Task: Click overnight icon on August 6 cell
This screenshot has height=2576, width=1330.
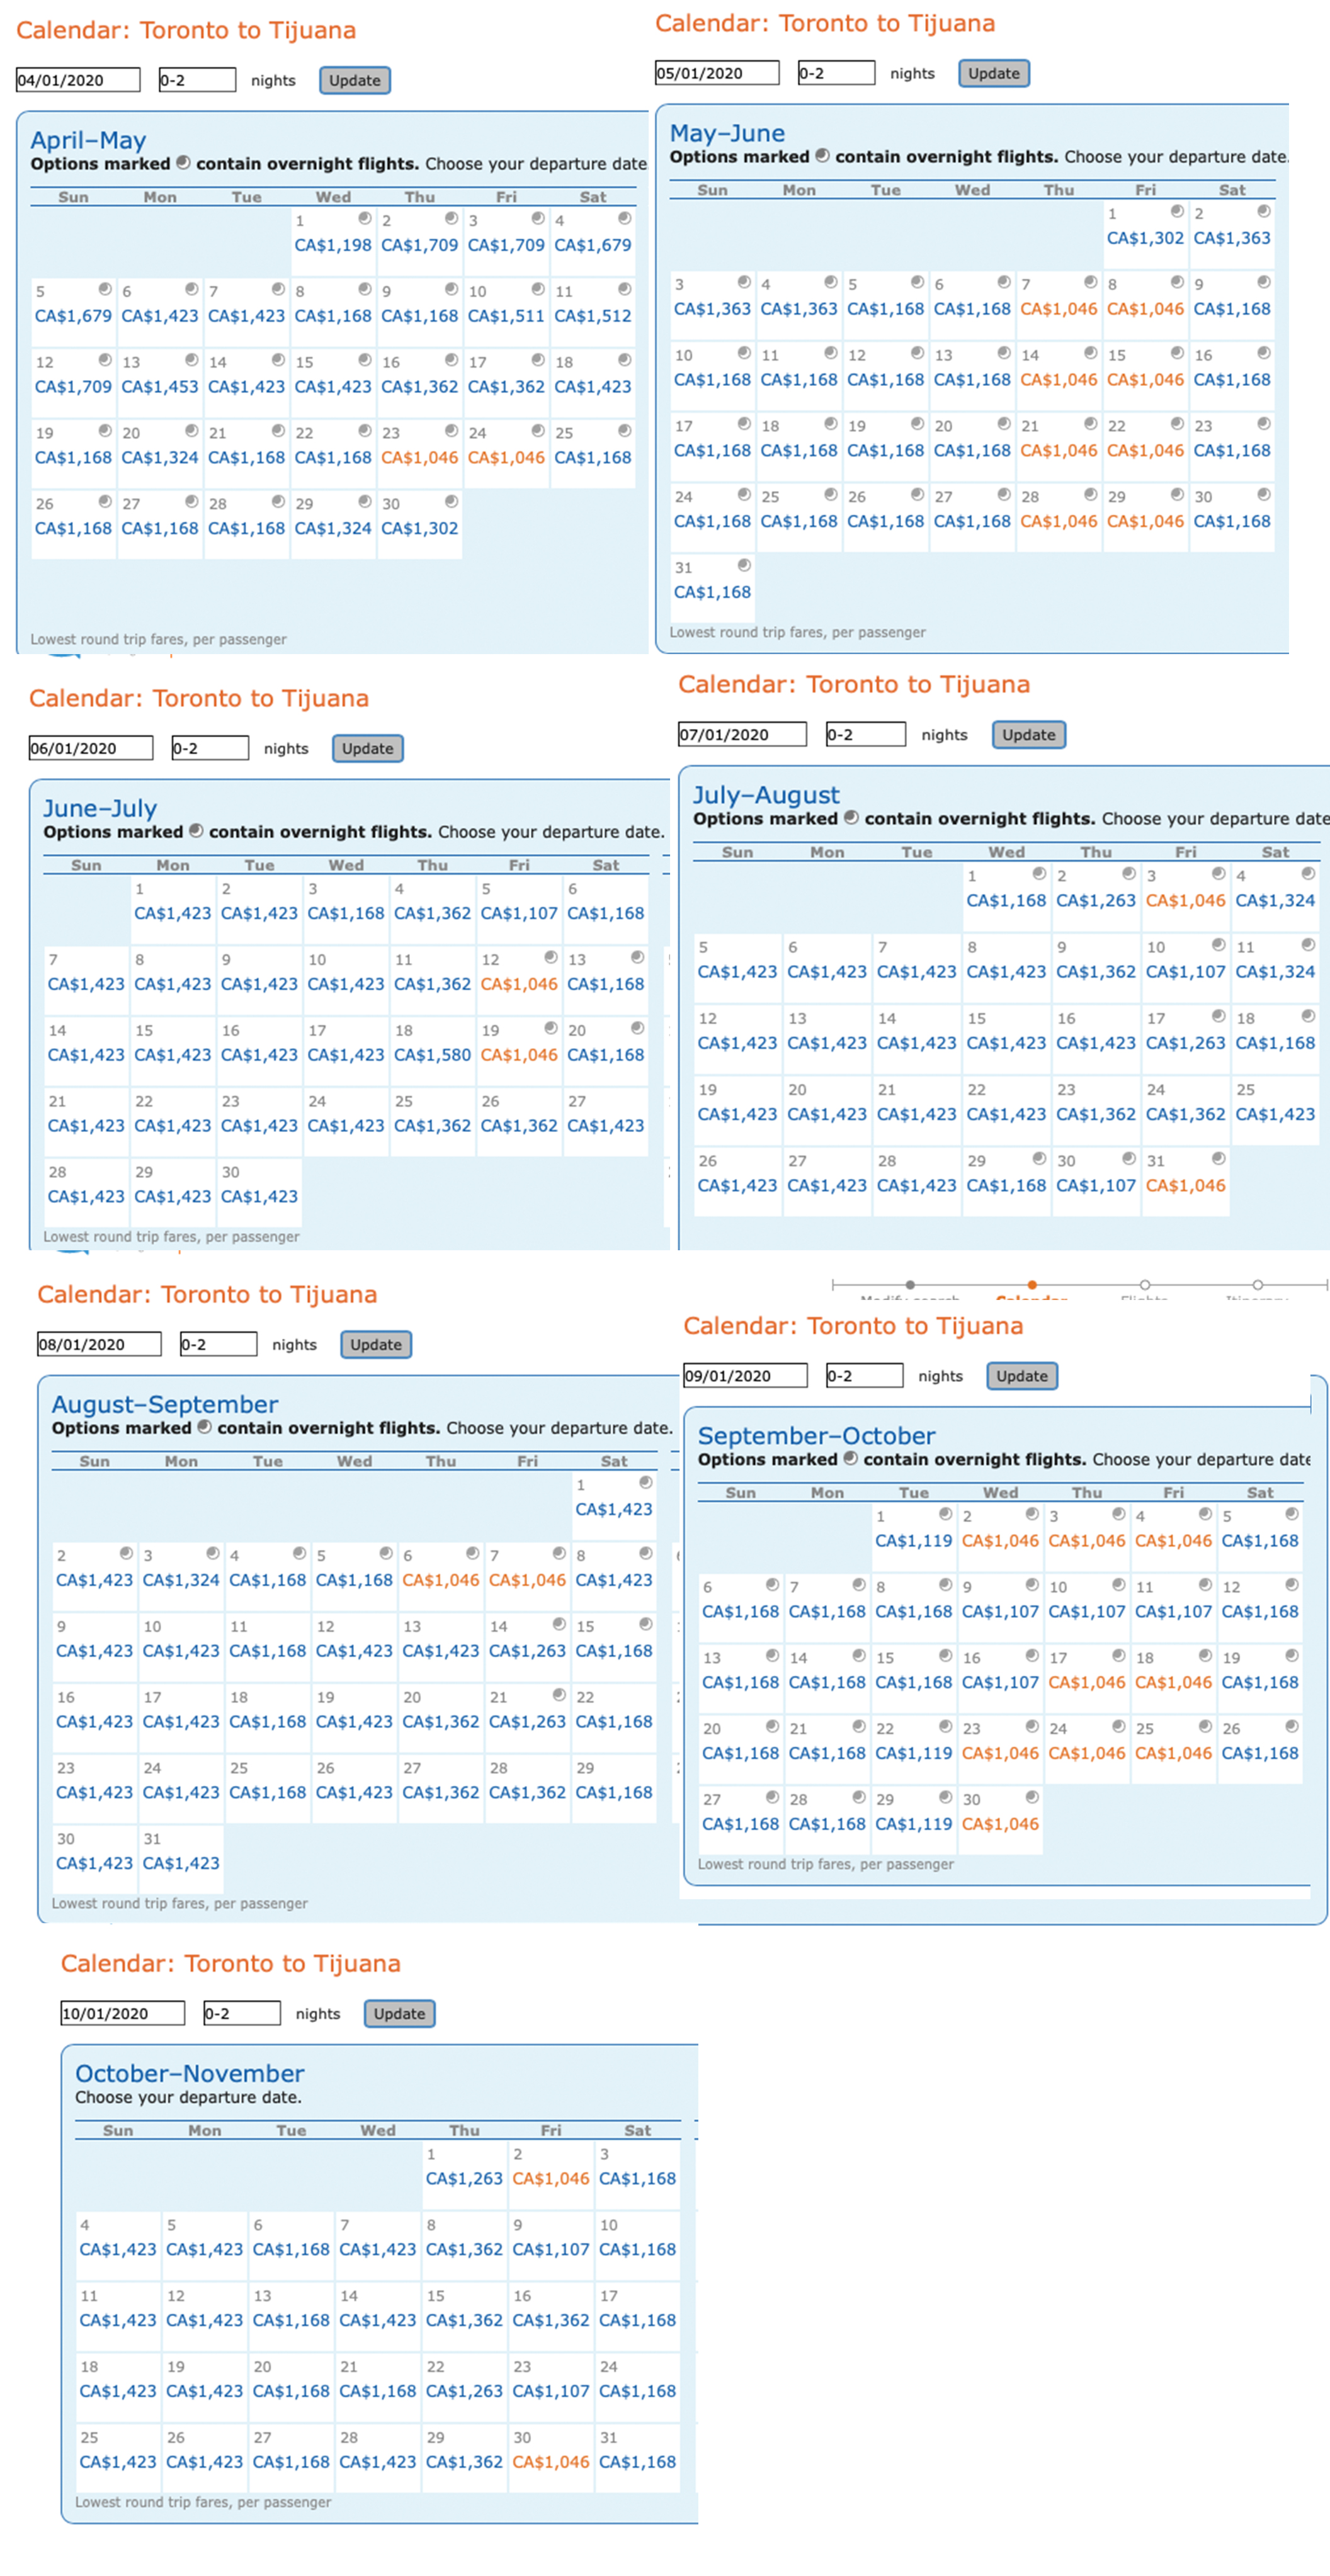Action: point(472,1553)
